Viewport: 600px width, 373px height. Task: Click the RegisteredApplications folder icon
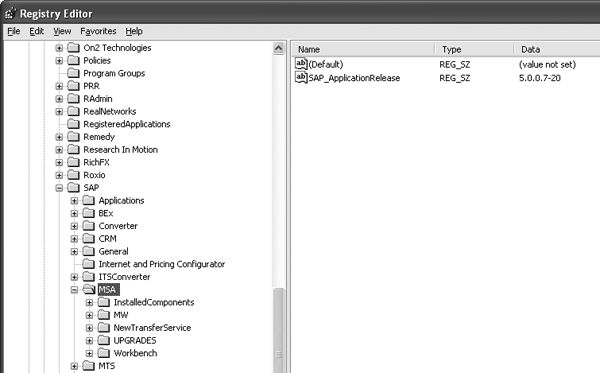tap(73, 124)
